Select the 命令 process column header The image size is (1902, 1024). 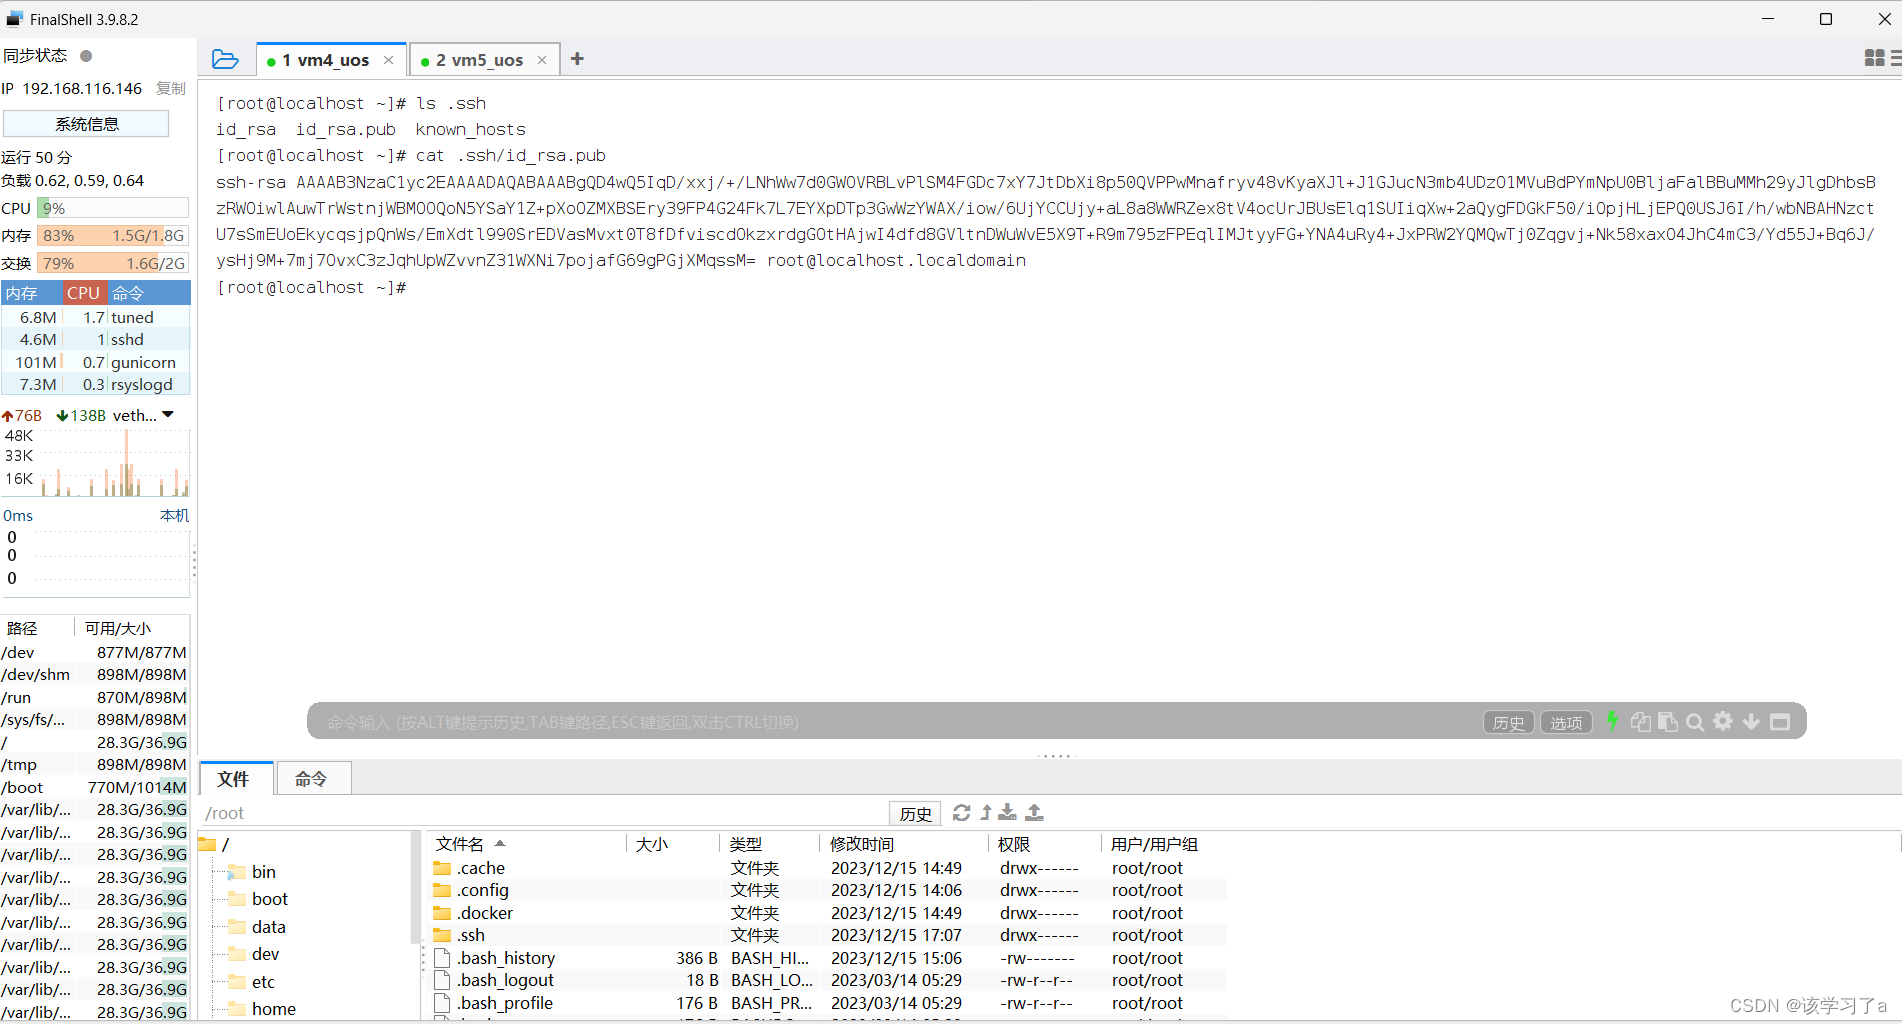(149, 293)
